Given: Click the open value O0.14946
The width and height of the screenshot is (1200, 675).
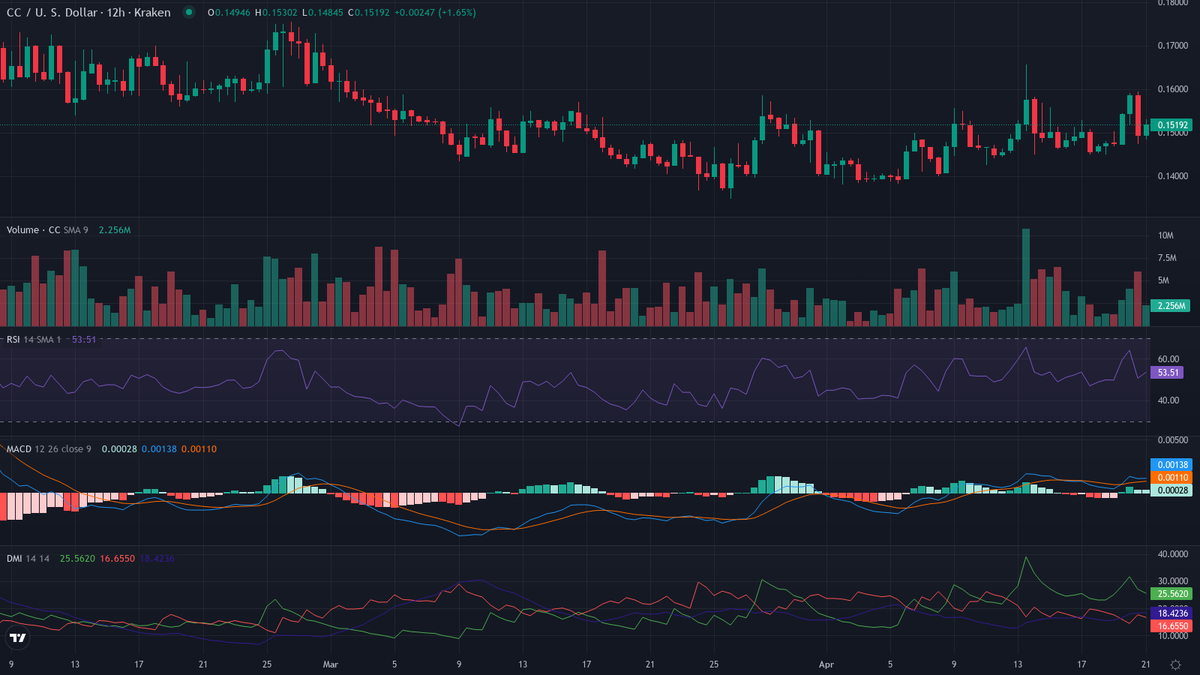Looking at the screenshot, I should point(231,13).
